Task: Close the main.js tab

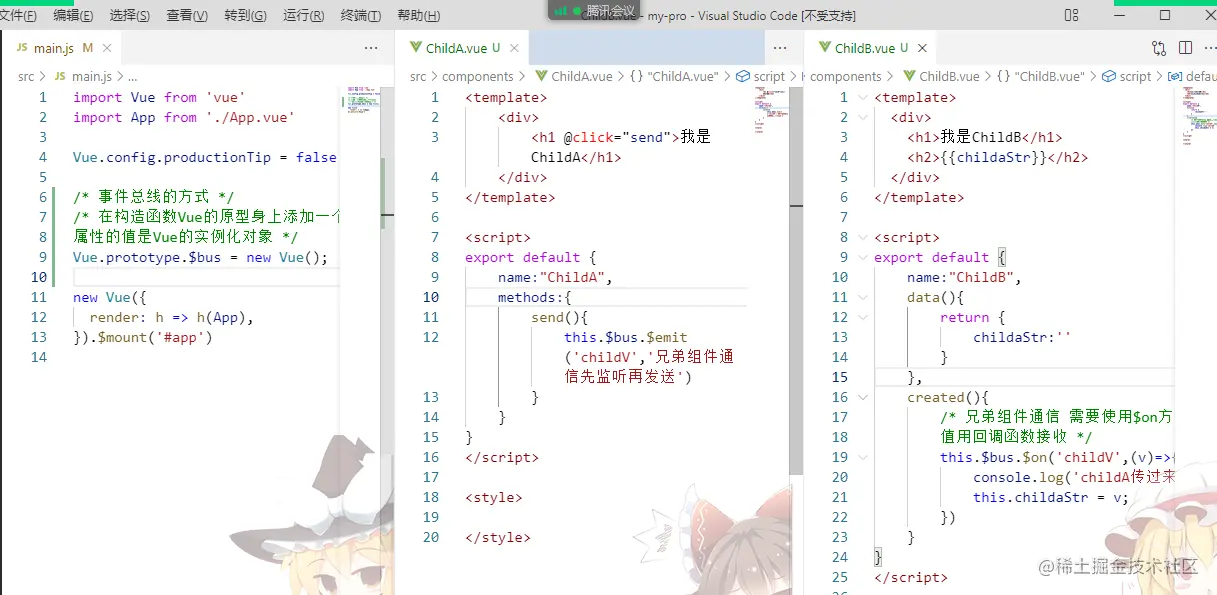Action: 107,48
